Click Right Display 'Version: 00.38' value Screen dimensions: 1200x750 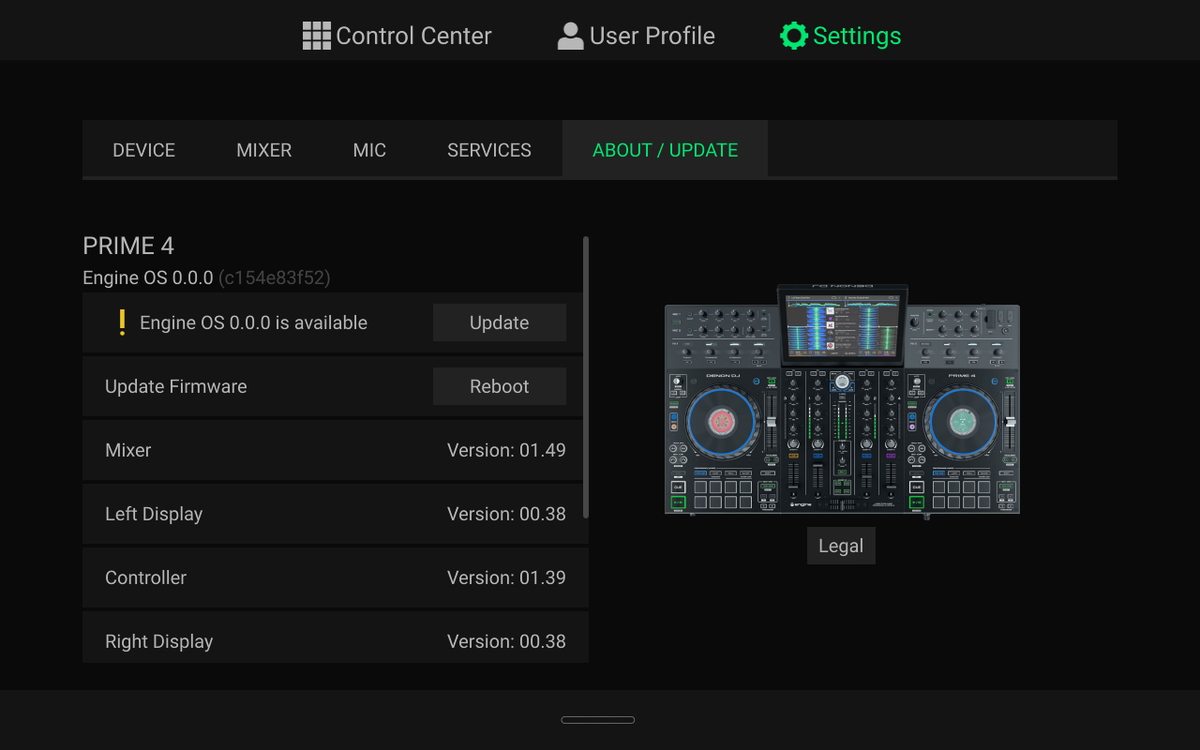point(506,642)
